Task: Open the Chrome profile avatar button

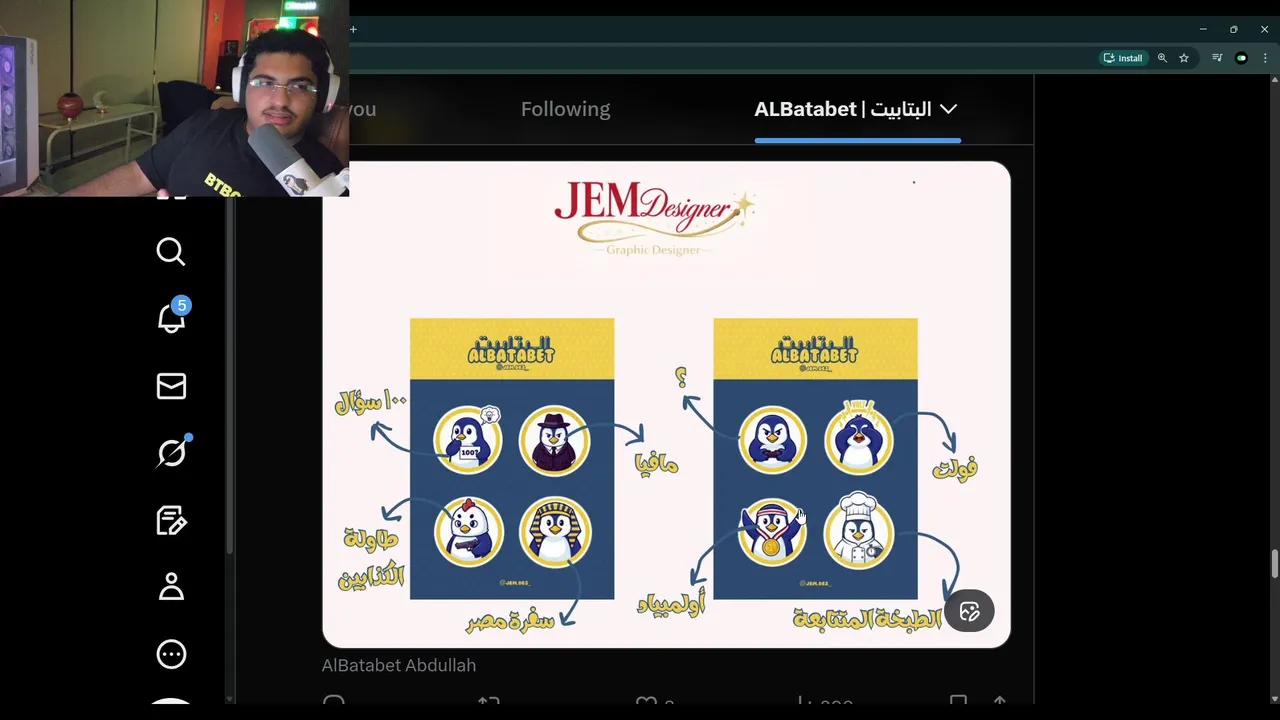Action: 1241,58
